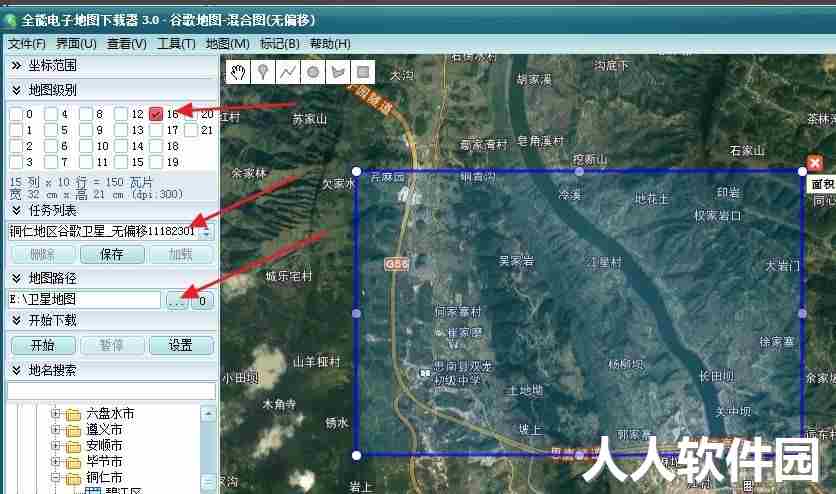Click the top-middle handle of the selection box
This screenshot has height=494, width=836.
click(580, 171)
